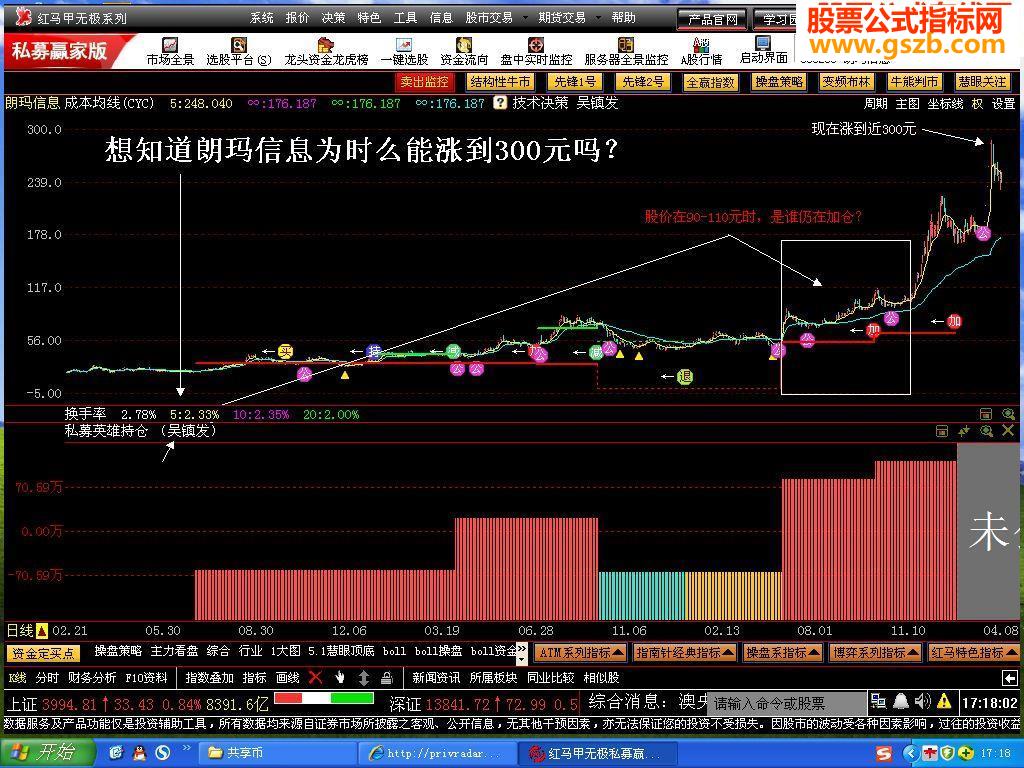Click the 结构性牛市 button
Screen dimensions: 1024x768
tap(500, 82)
